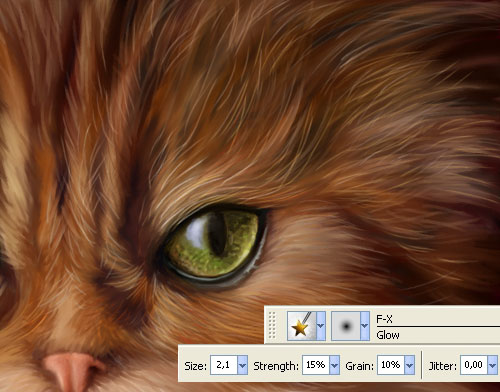Click the Glow brush variant dab preview
The image size is (500, 392).
tap(346, 326)
